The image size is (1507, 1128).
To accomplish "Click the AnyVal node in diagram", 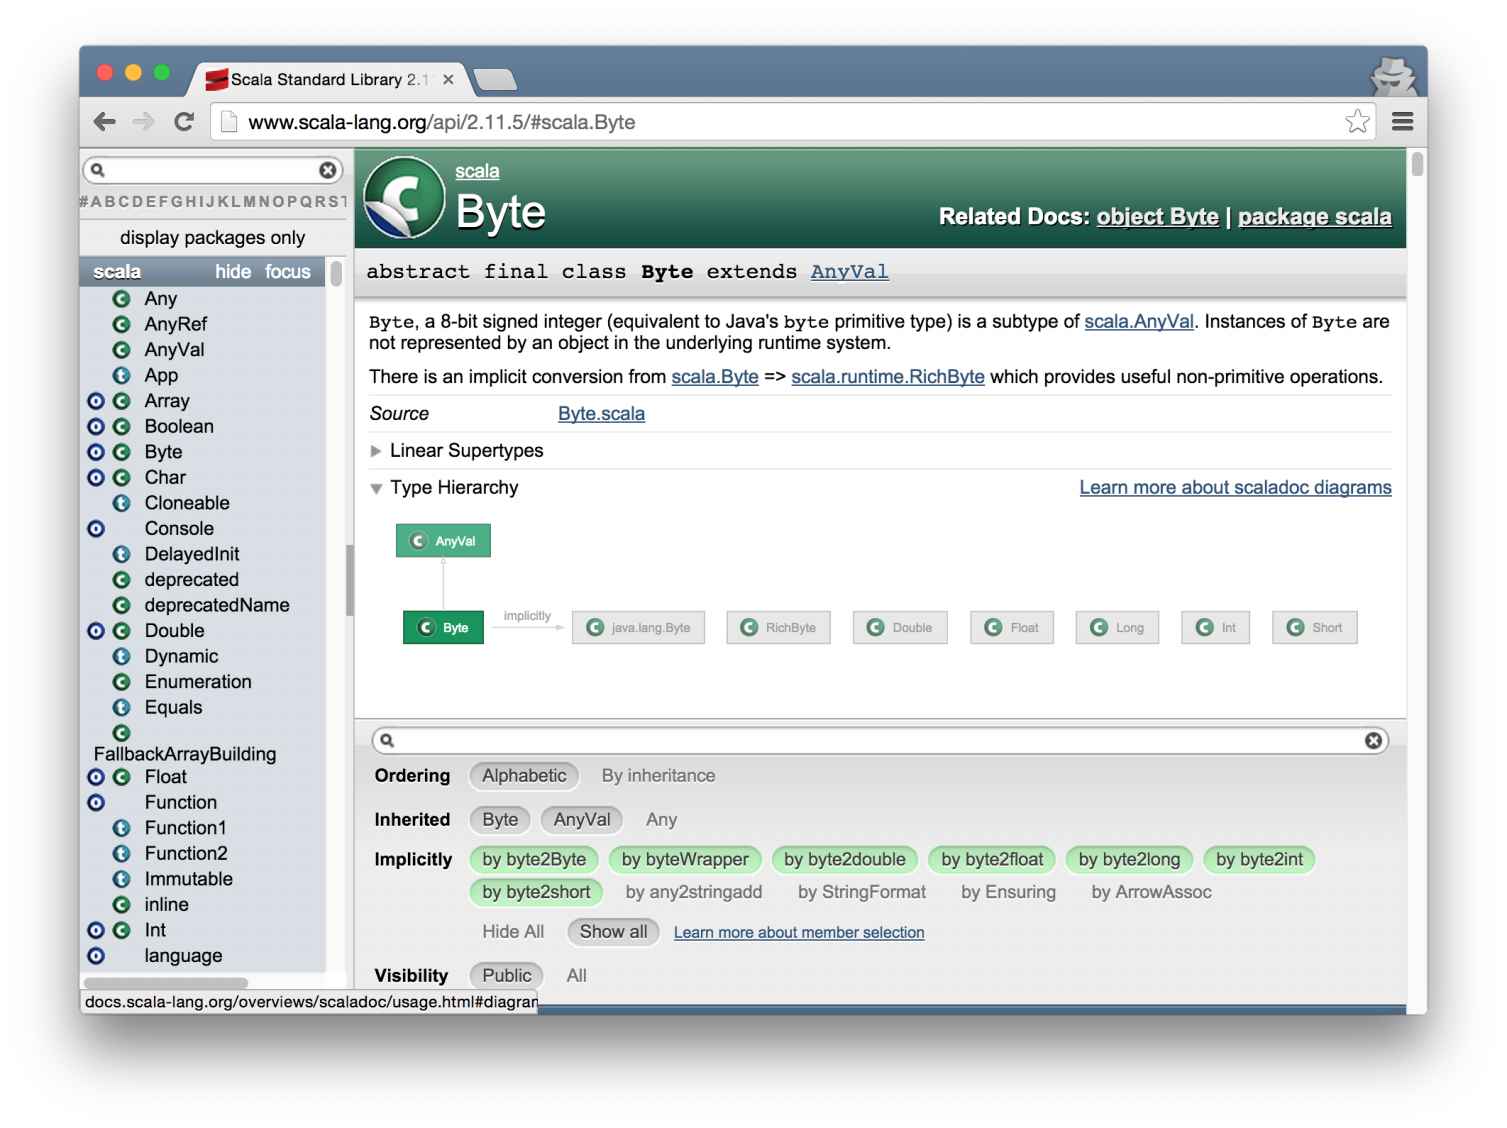I will pyautogui.click(x=443, y=541).
